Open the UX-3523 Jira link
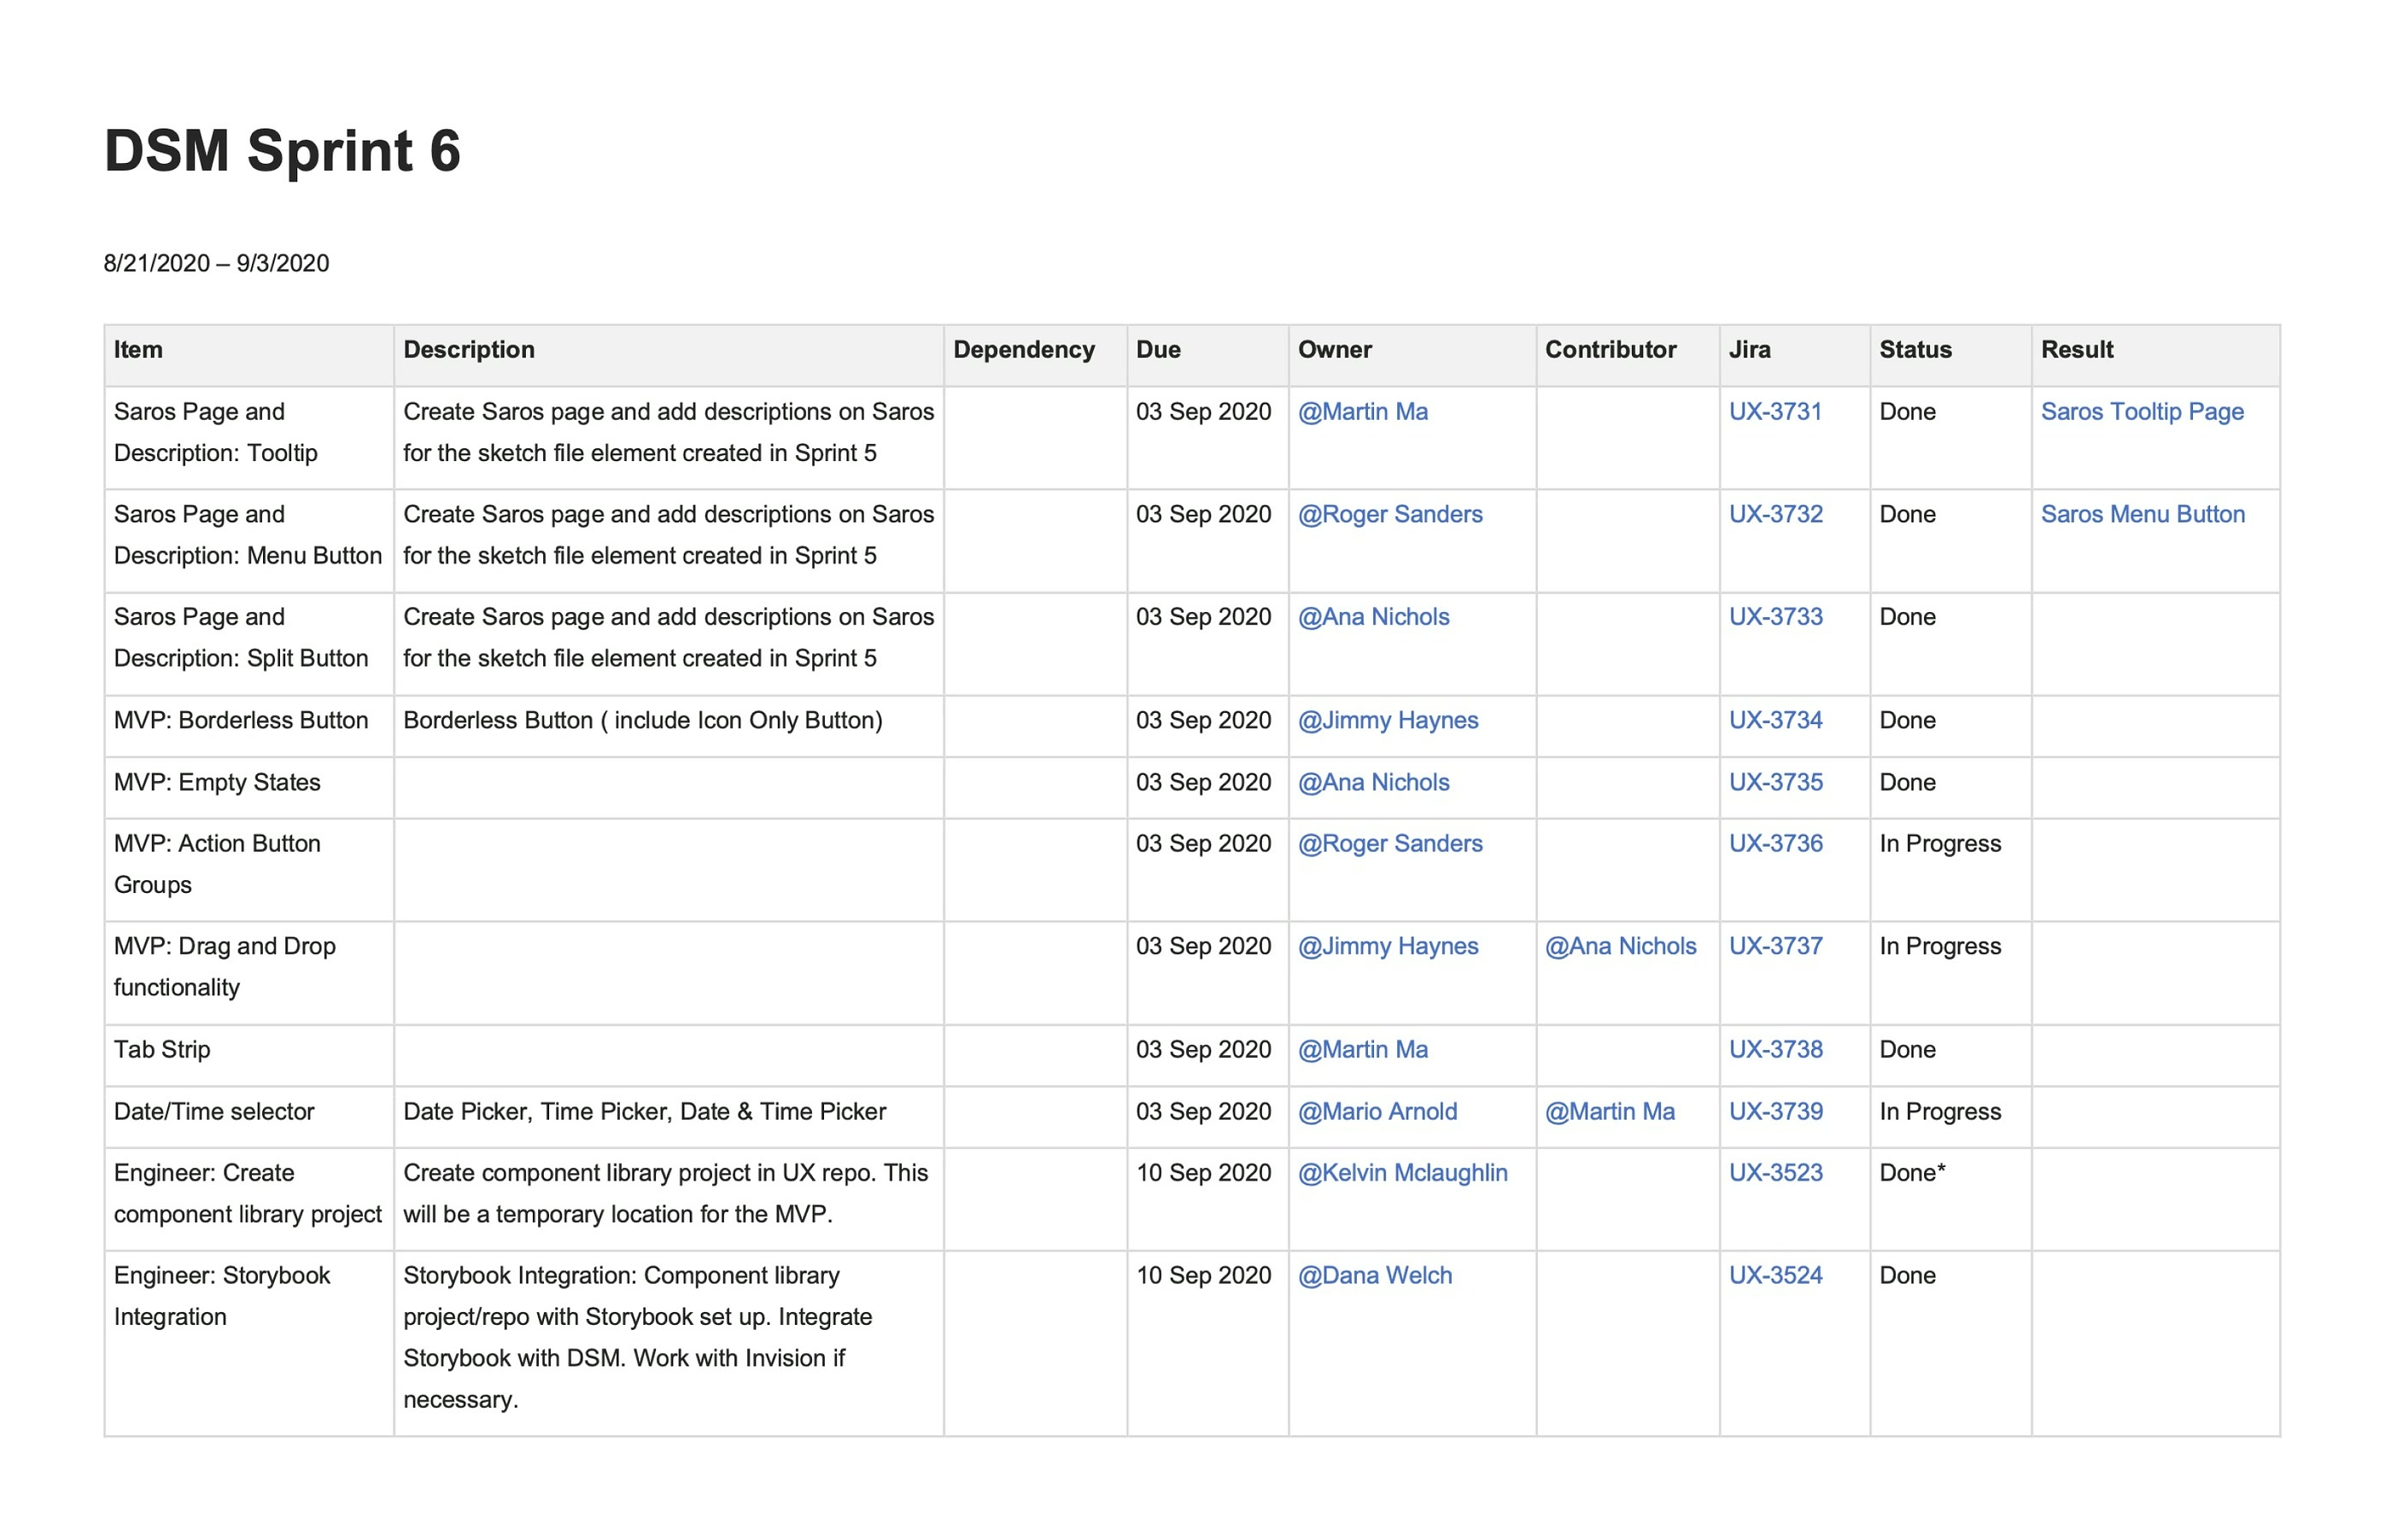The height and width of the screenshot is (1540, 2391). 1775,1172
